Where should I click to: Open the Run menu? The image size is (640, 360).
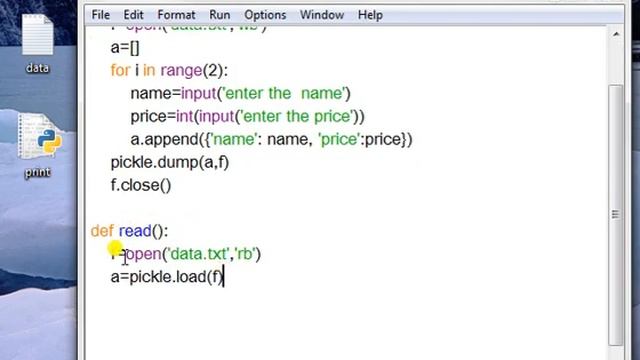point(220,15)
